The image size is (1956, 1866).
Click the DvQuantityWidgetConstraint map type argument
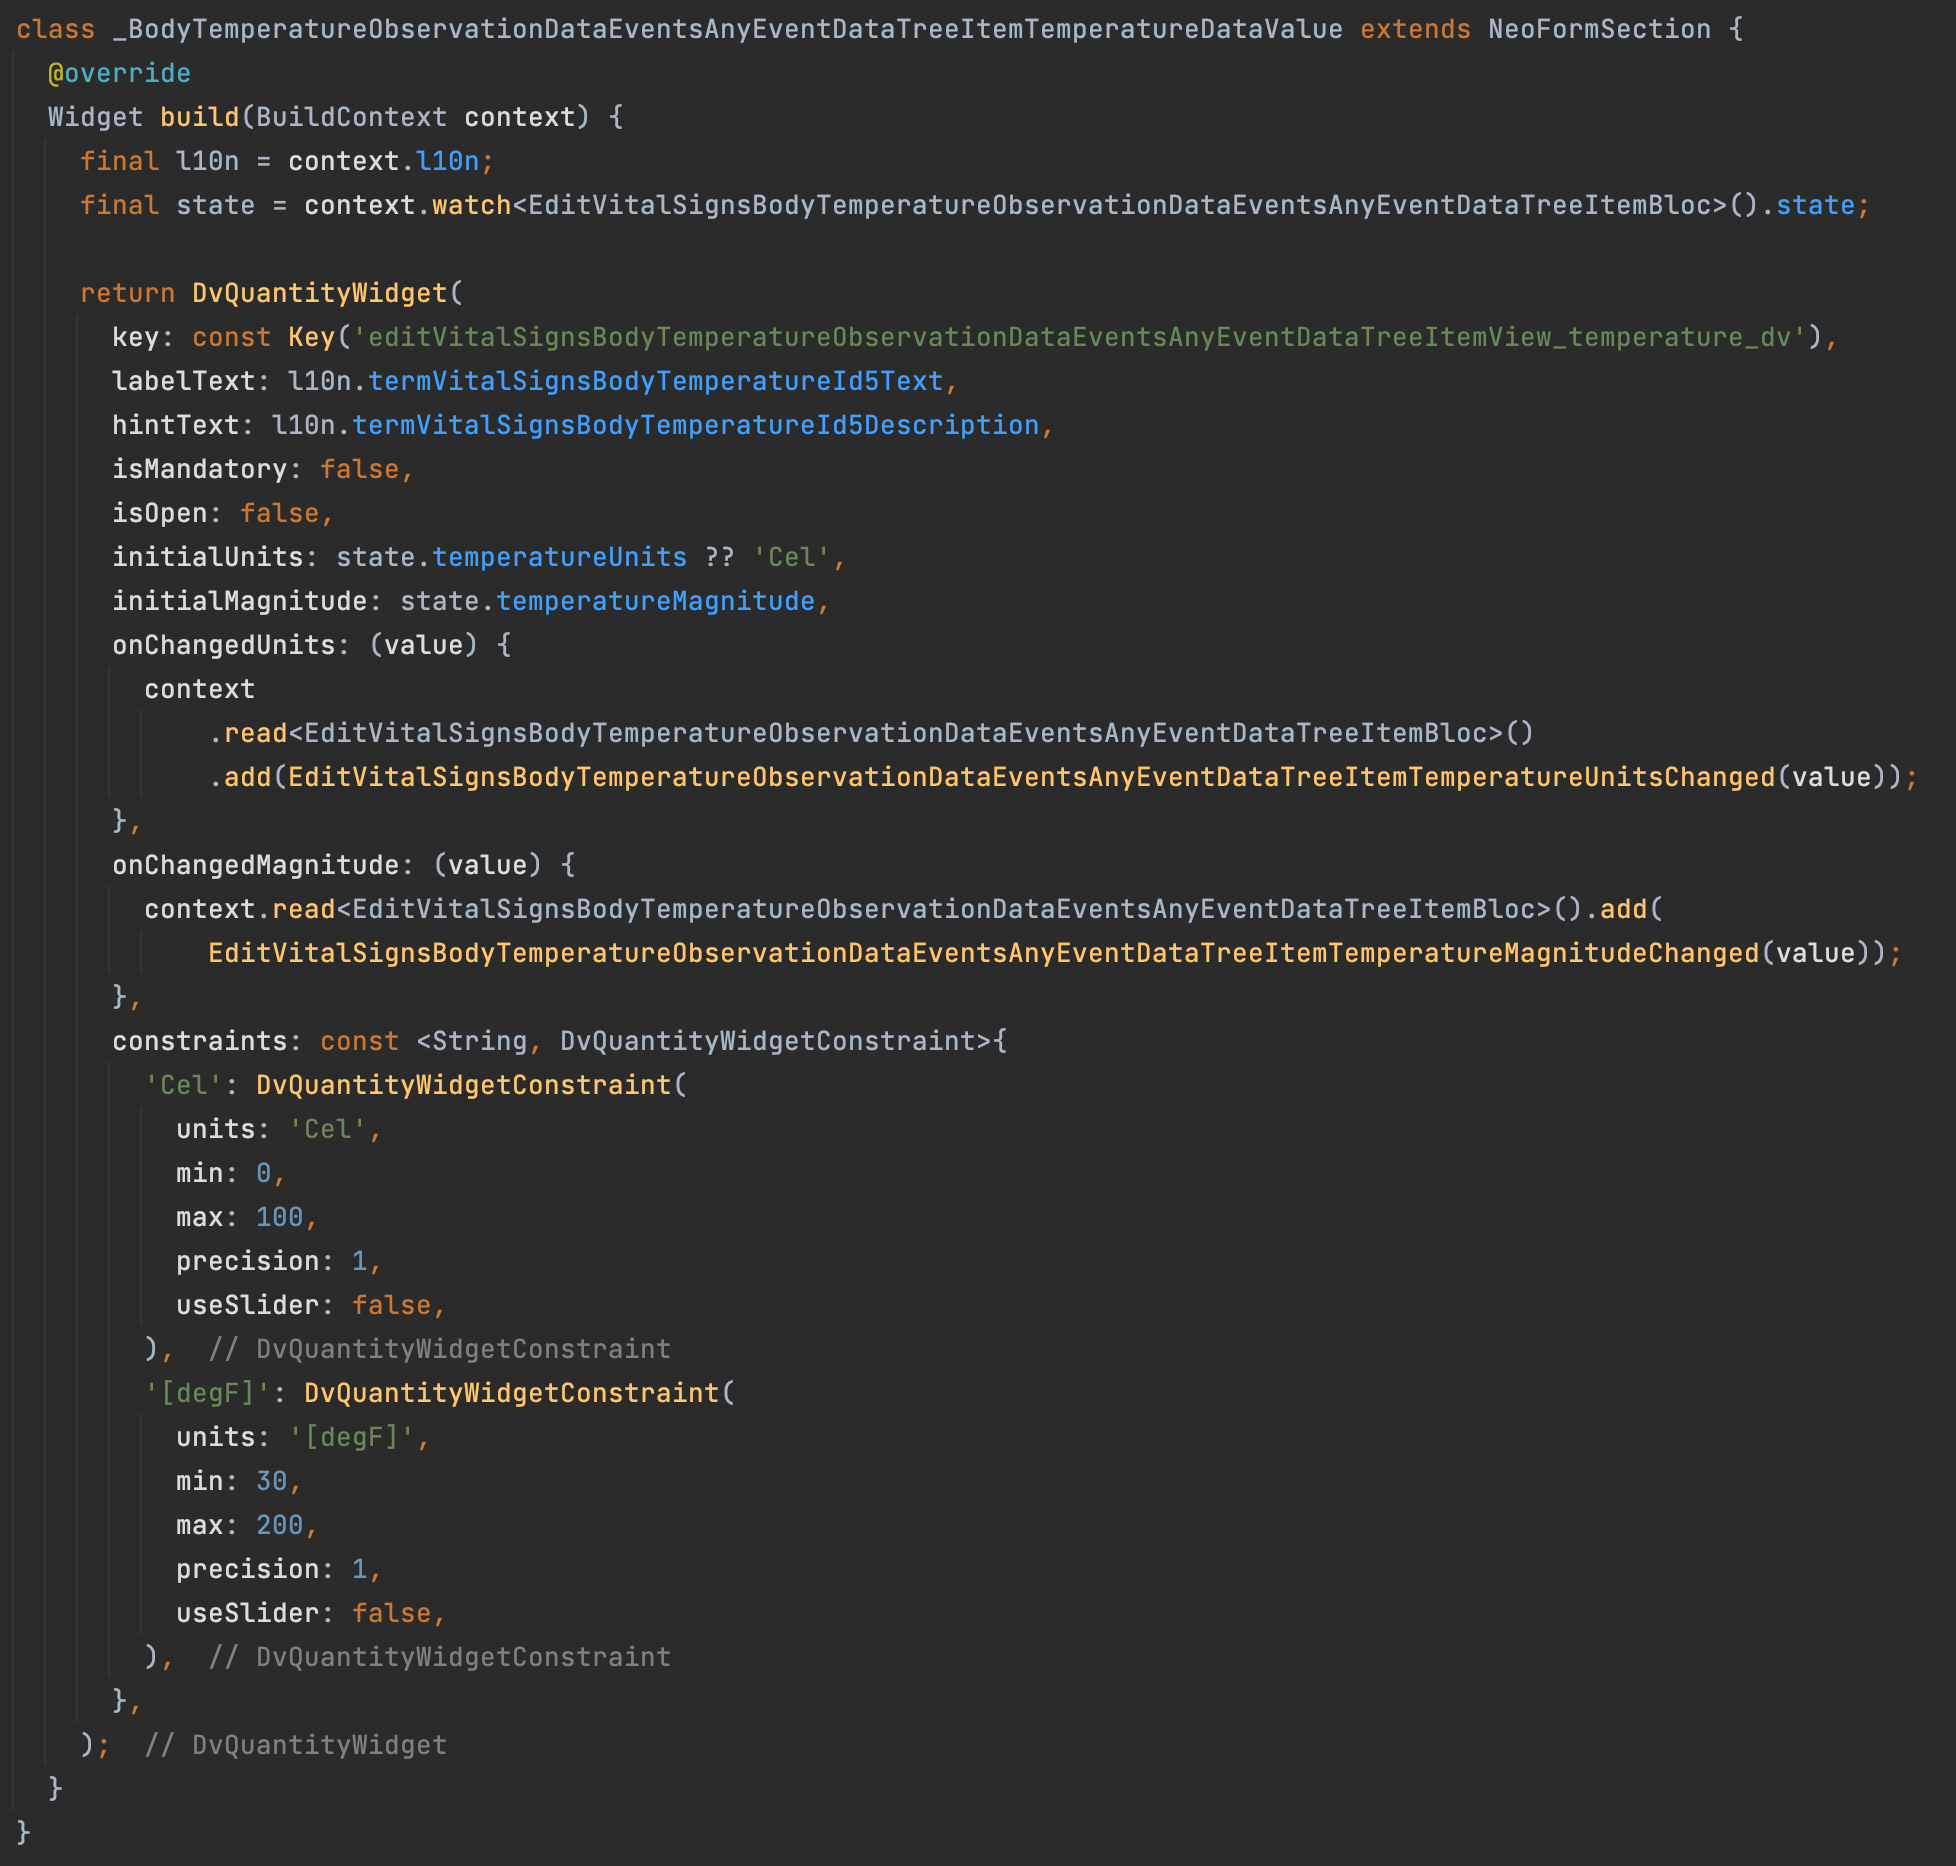click(x=767, y=1041)
